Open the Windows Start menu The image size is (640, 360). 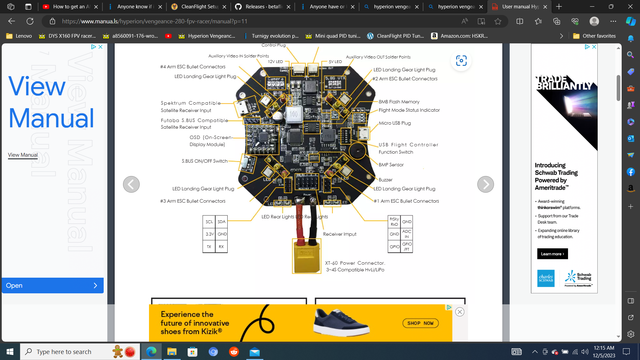pyautogui.click(x=10, y=351)
